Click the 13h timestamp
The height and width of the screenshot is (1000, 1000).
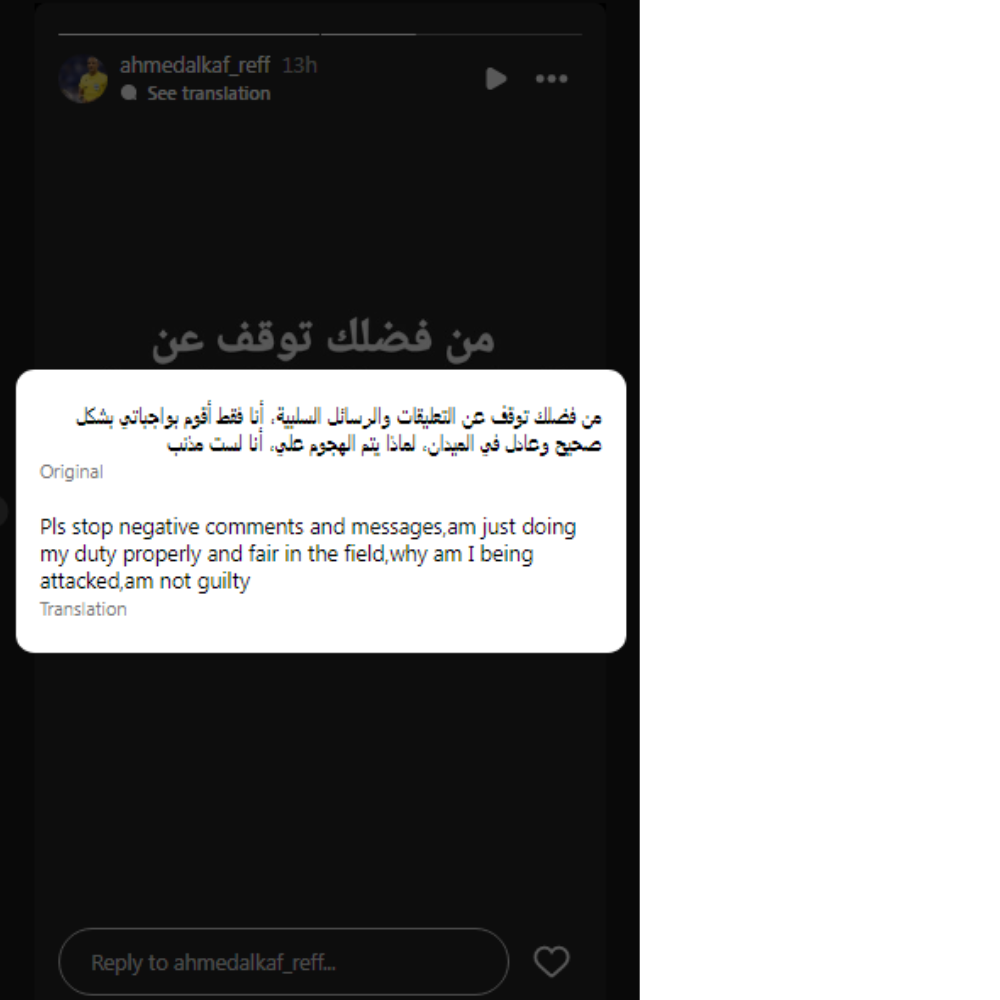[x=300, y=65]
